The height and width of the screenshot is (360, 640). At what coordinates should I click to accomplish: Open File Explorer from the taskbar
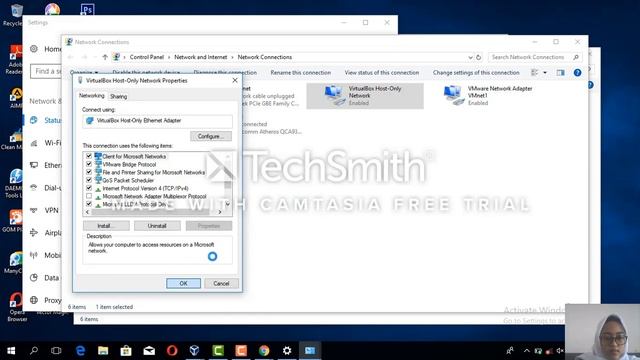coord(103,350)
